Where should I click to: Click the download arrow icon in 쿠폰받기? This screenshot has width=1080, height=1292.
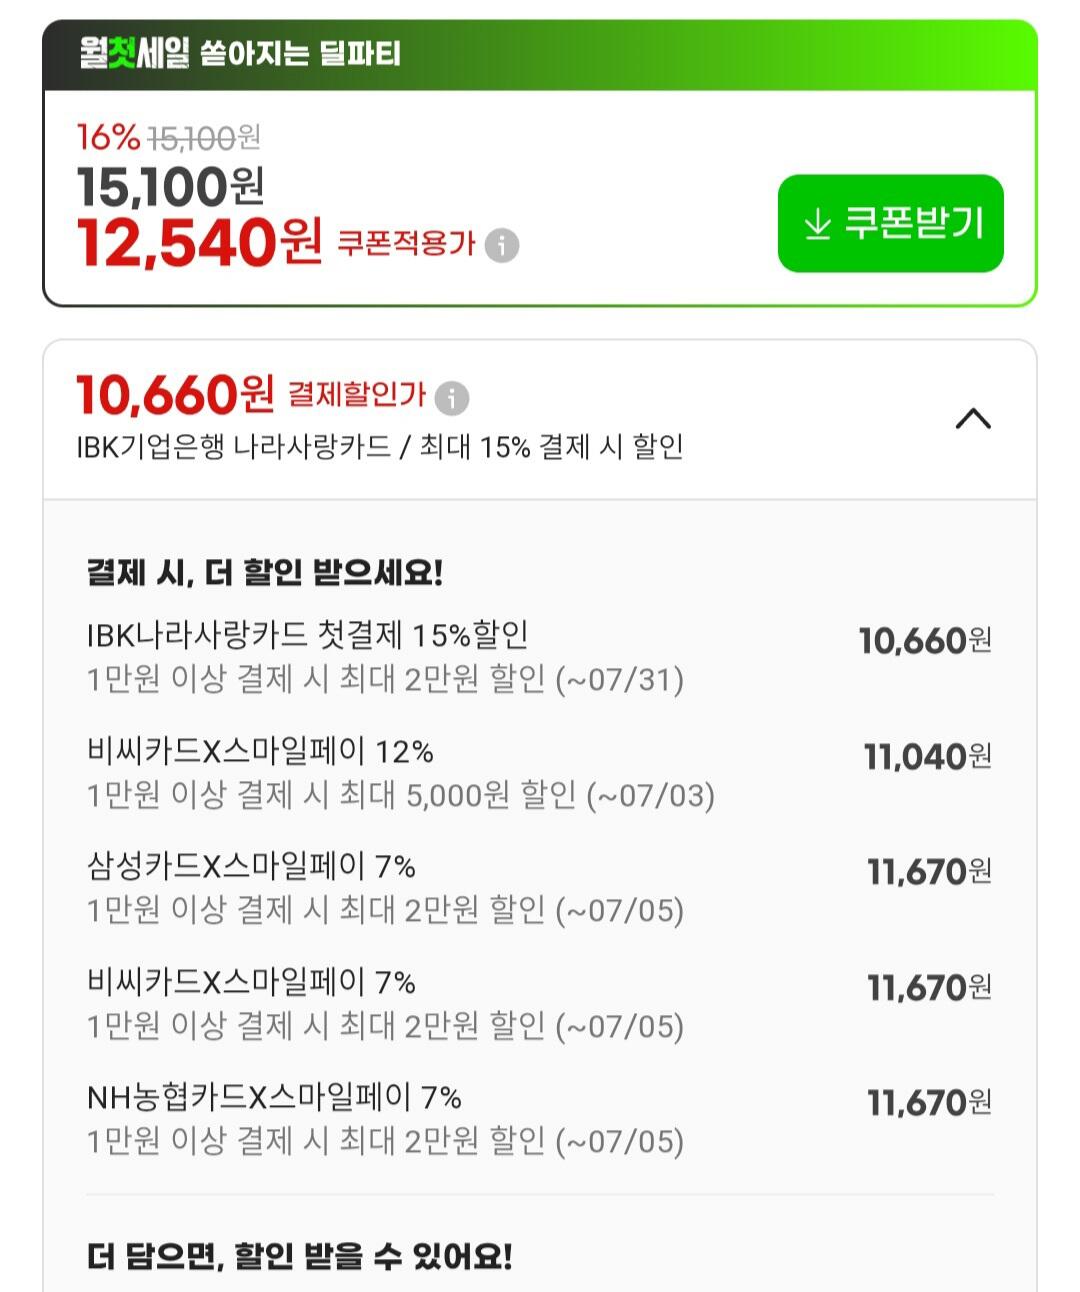point(818,224)
